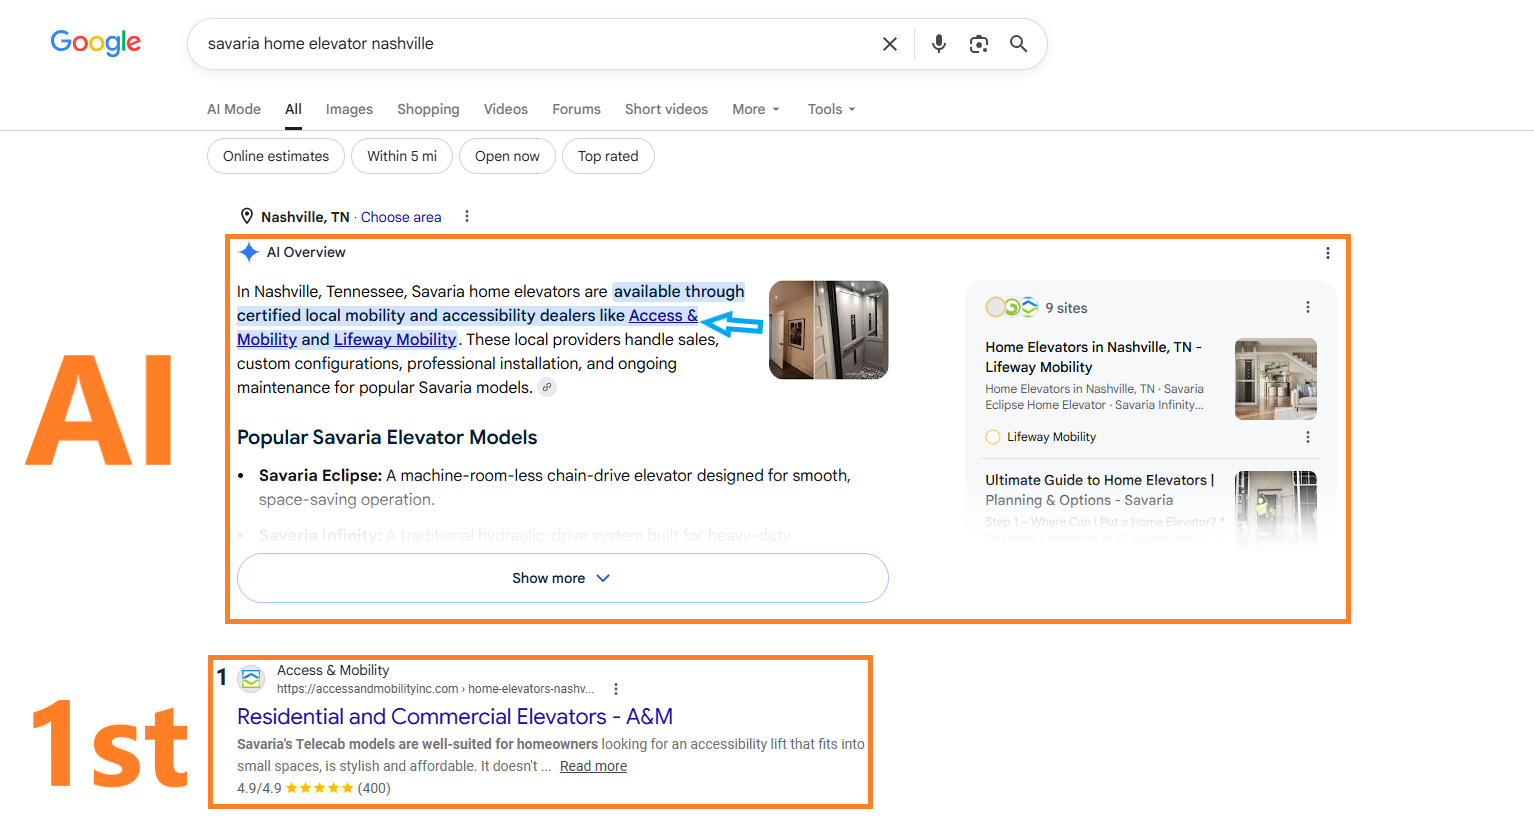1534x825 pixels.
Task: Open the Short videos tab
Action: tap(666, 109)
